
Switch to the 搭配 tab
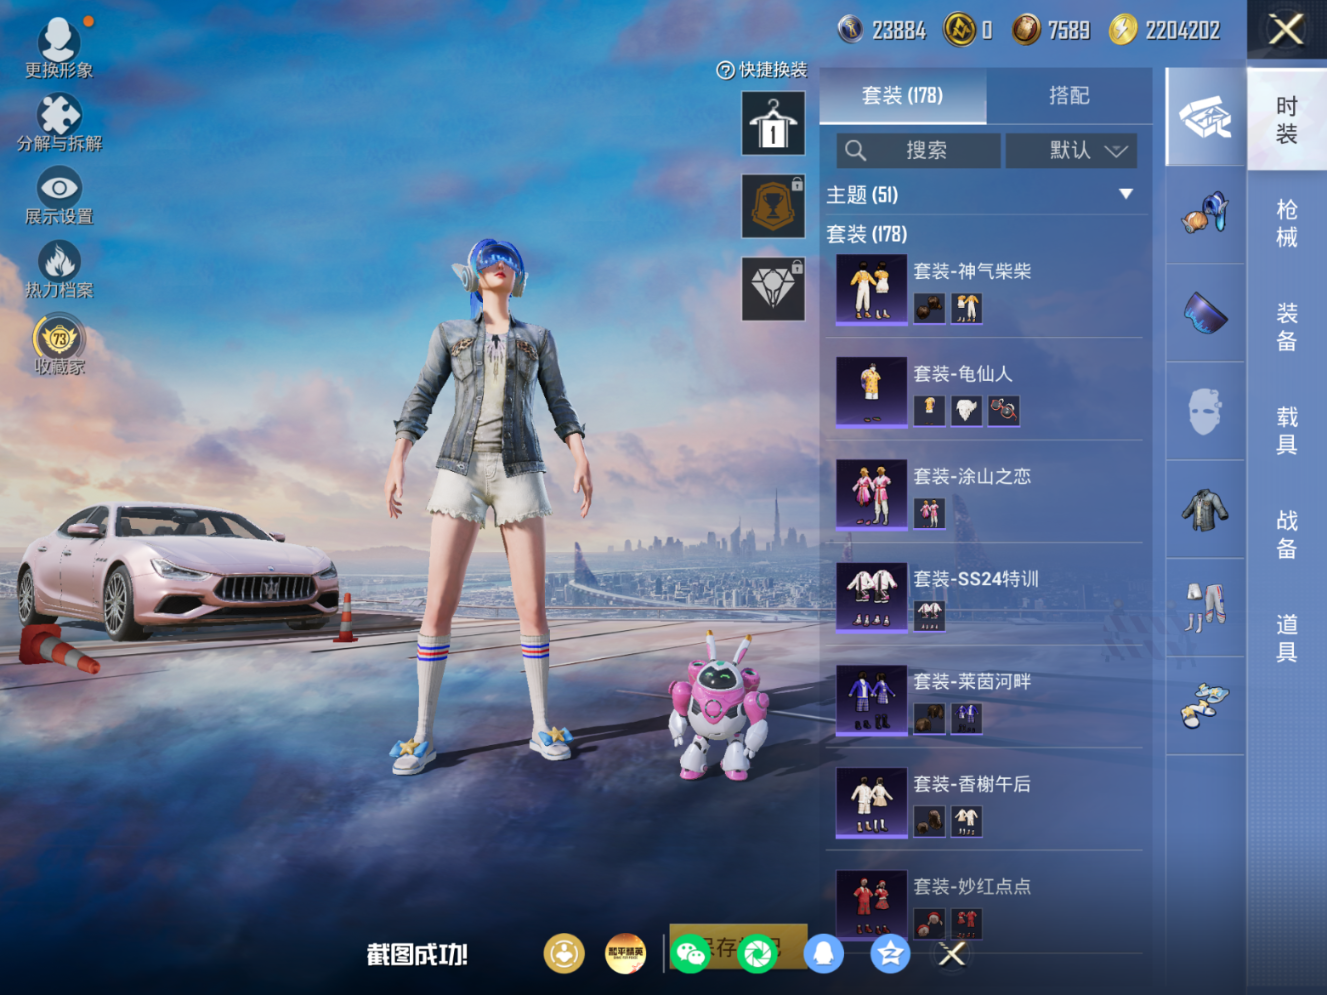point(1070,95)
